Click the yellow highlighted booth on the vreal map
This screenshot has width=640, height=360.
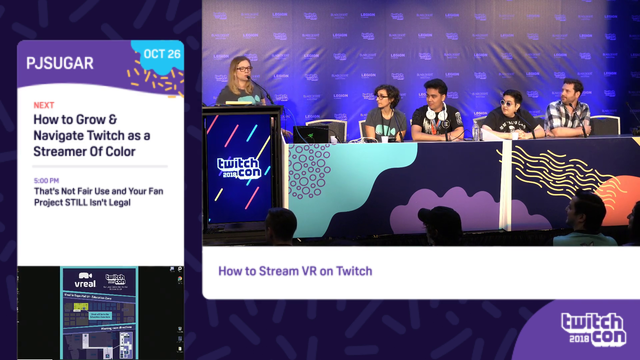click(x=81, y=307)
